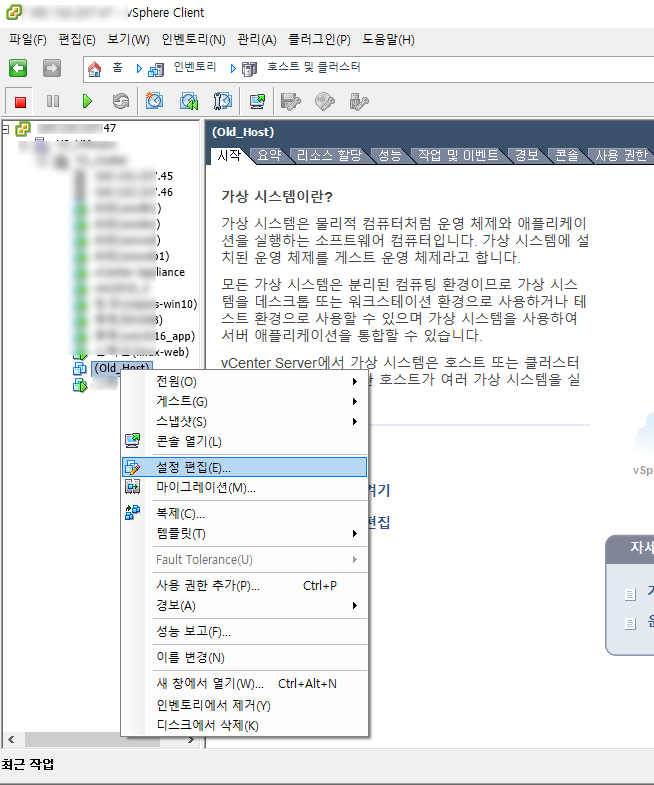654x785 pixels.
Task: Go to Home via house icon
Action: [x=95, y=69]
